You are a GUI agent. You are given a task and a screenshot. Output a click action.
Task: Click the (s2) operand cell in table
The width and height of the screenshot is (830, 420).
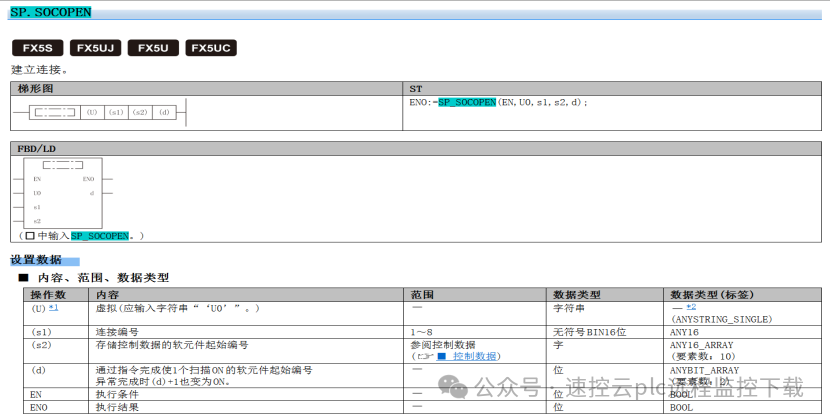(56, 351)
